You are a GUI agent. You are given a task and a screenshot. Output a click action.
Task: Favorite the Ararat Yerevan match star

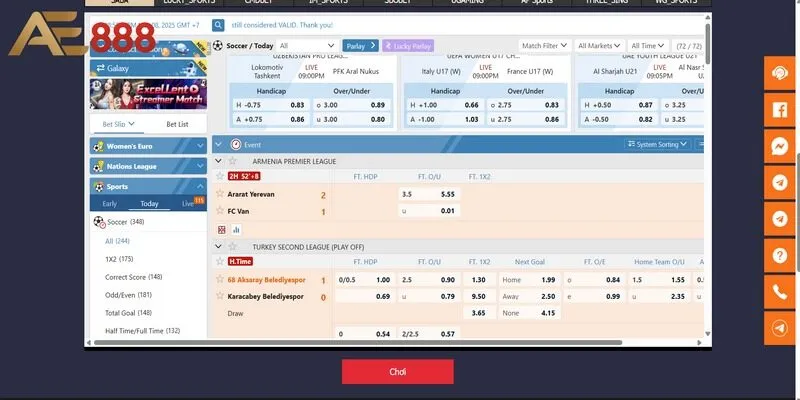pyautogui.click(x=220, y=194)
